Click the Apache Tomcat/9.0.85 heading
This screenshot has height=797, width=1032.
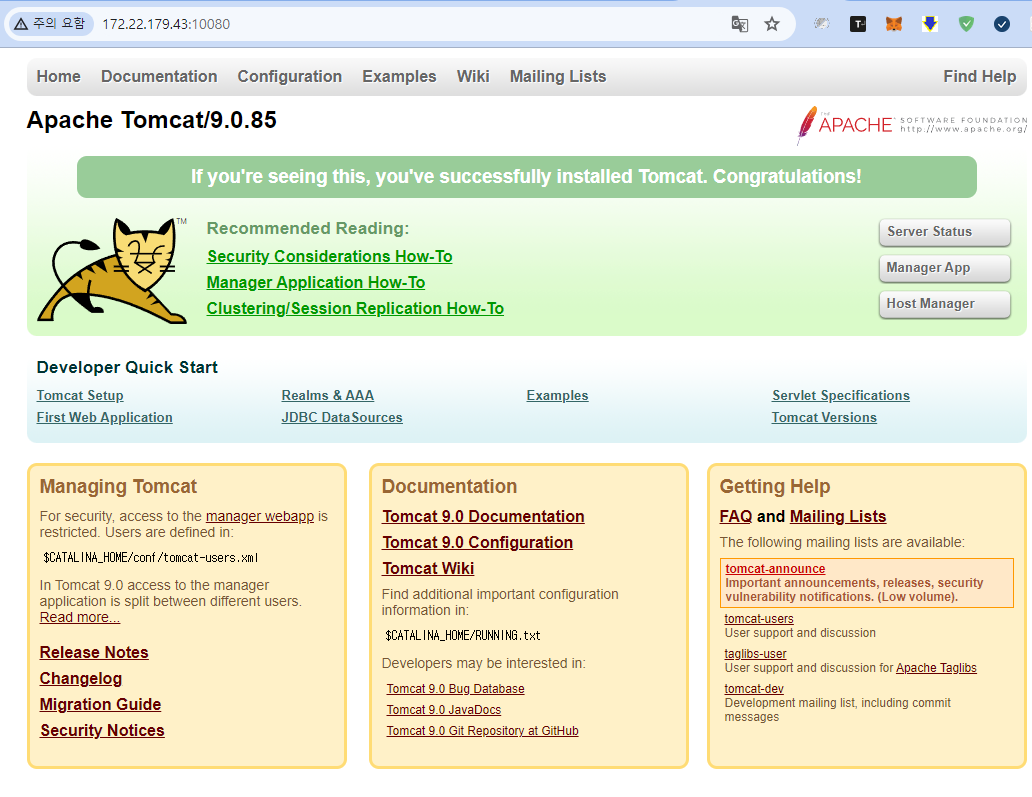[x=152, y=120]
